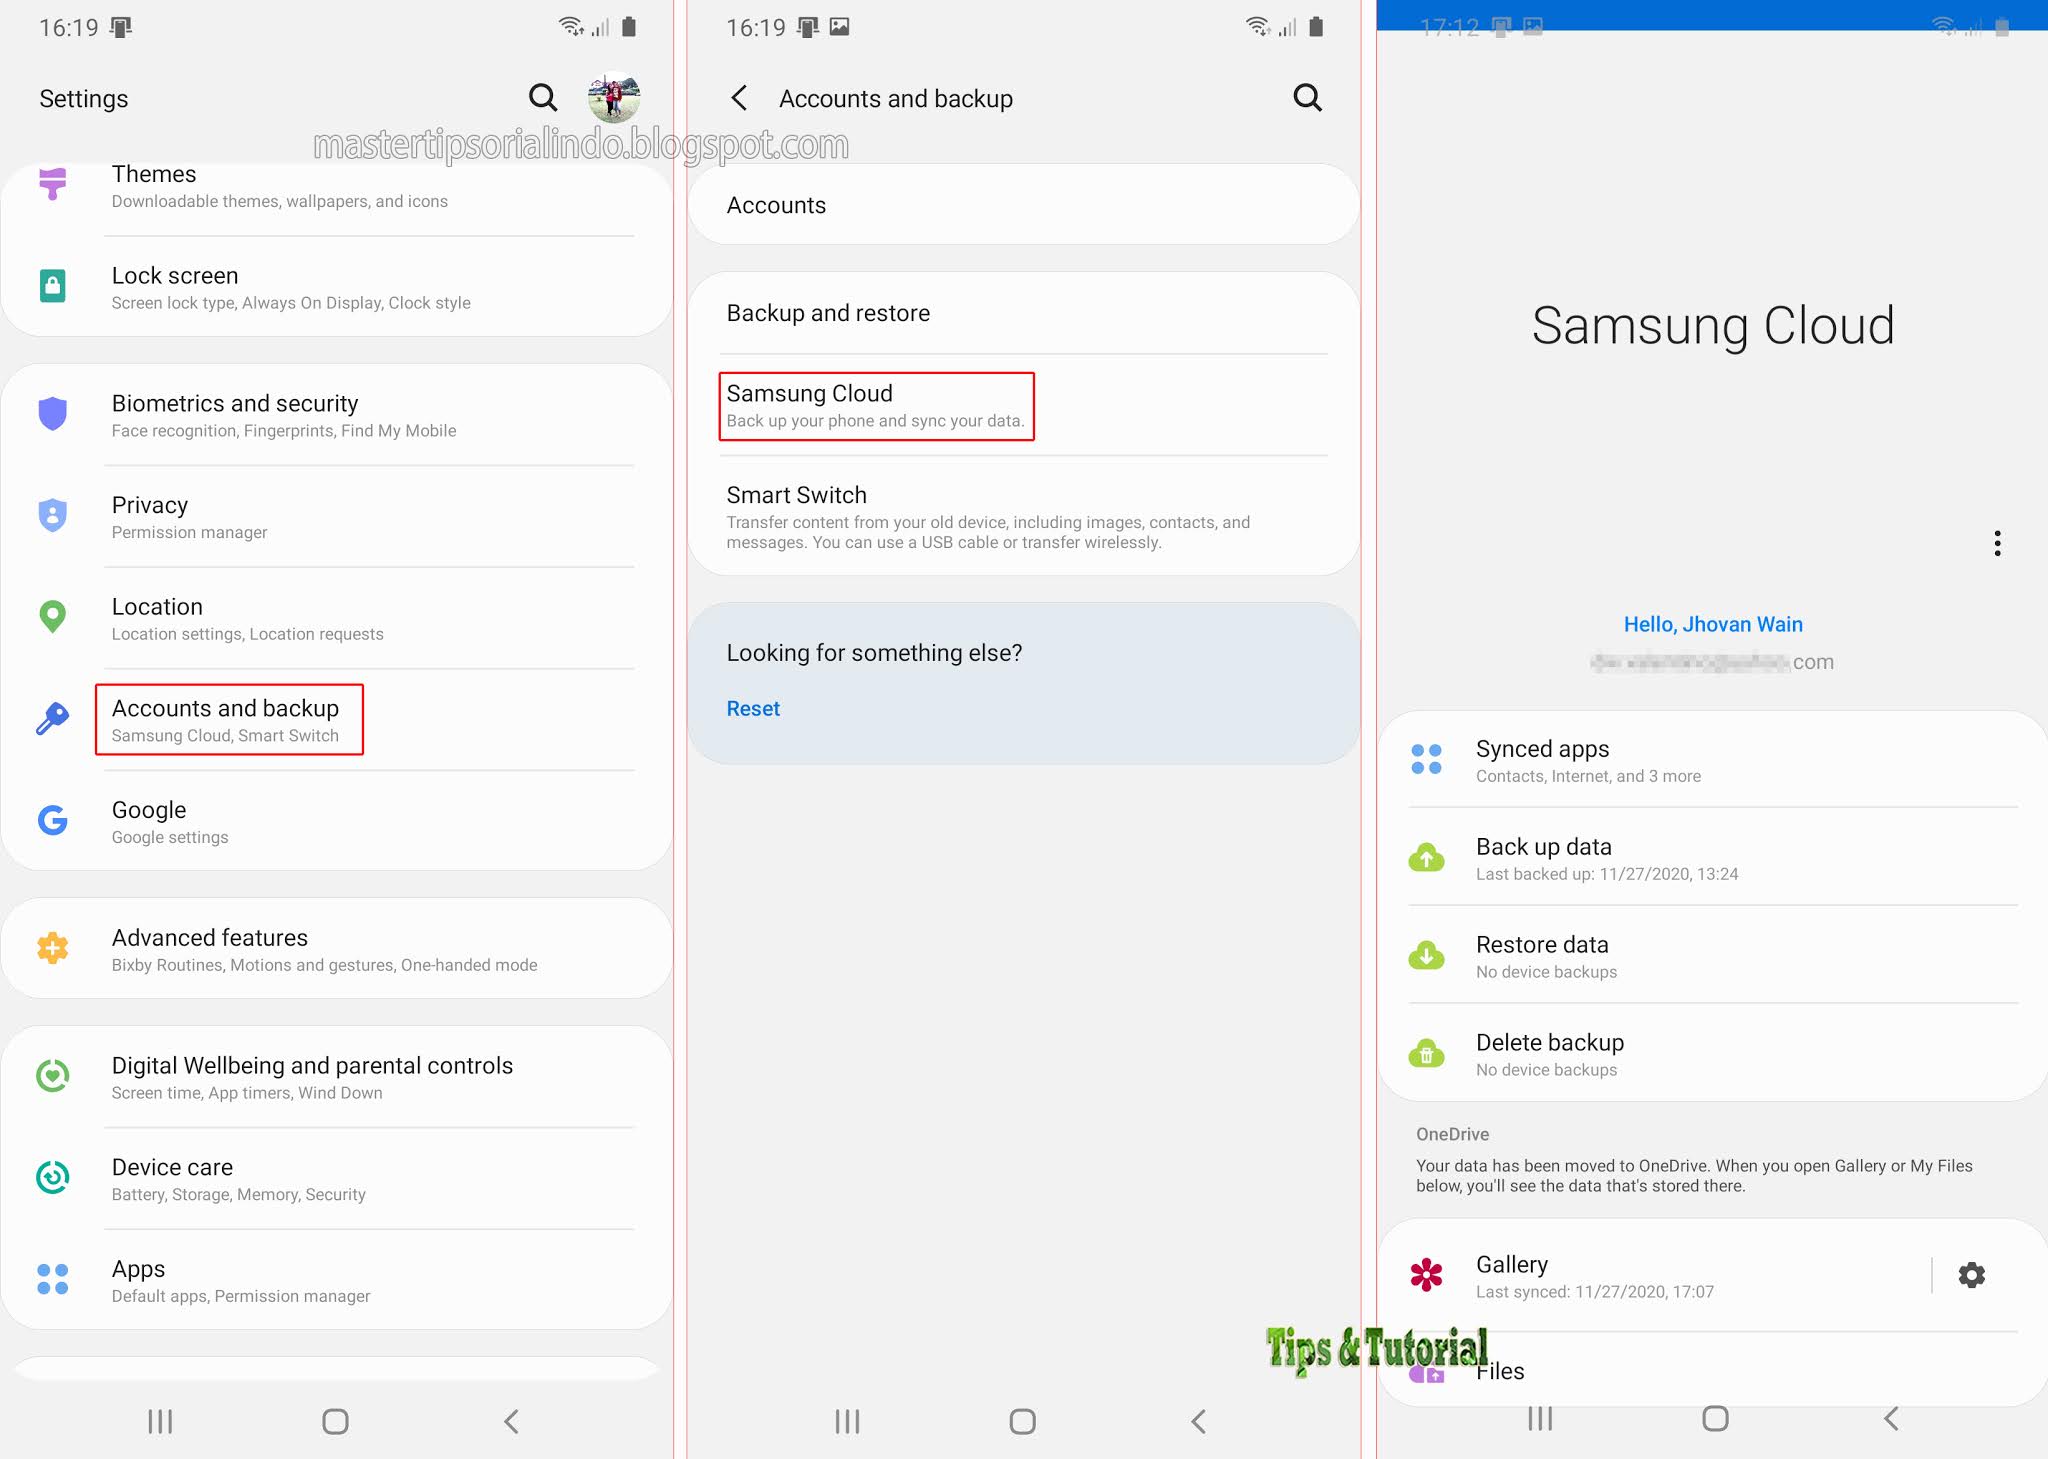The image size is (2048, 1459).
Task: Toggle Gallery sync on or off
Action: click(1980, 1274)
